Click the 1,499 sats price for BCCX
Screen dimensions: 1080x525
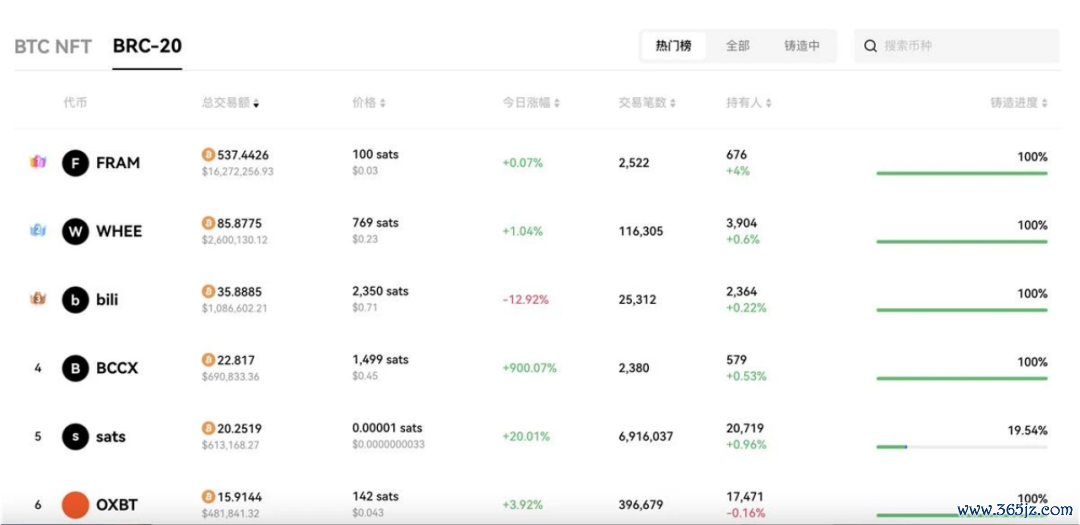[x=380, y=359]
